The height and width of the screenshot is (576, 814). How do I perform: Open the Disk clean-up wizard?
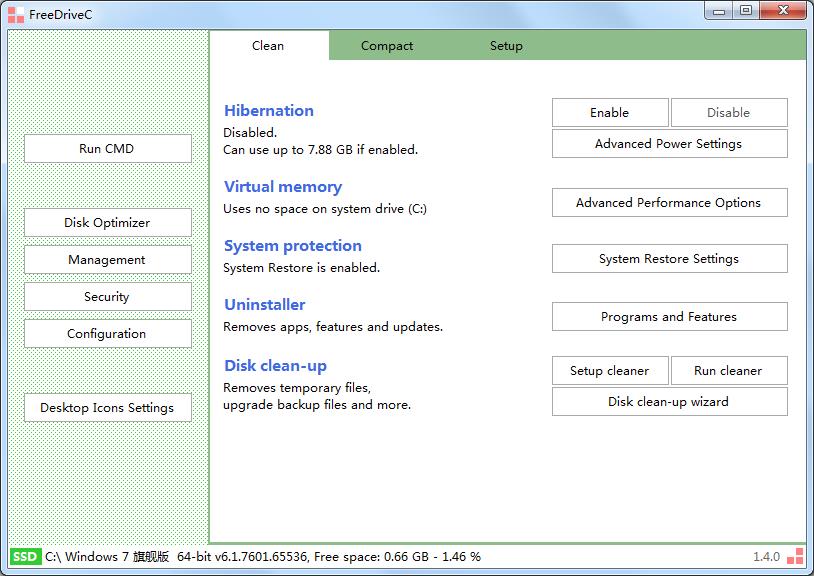tap(669, 402)
